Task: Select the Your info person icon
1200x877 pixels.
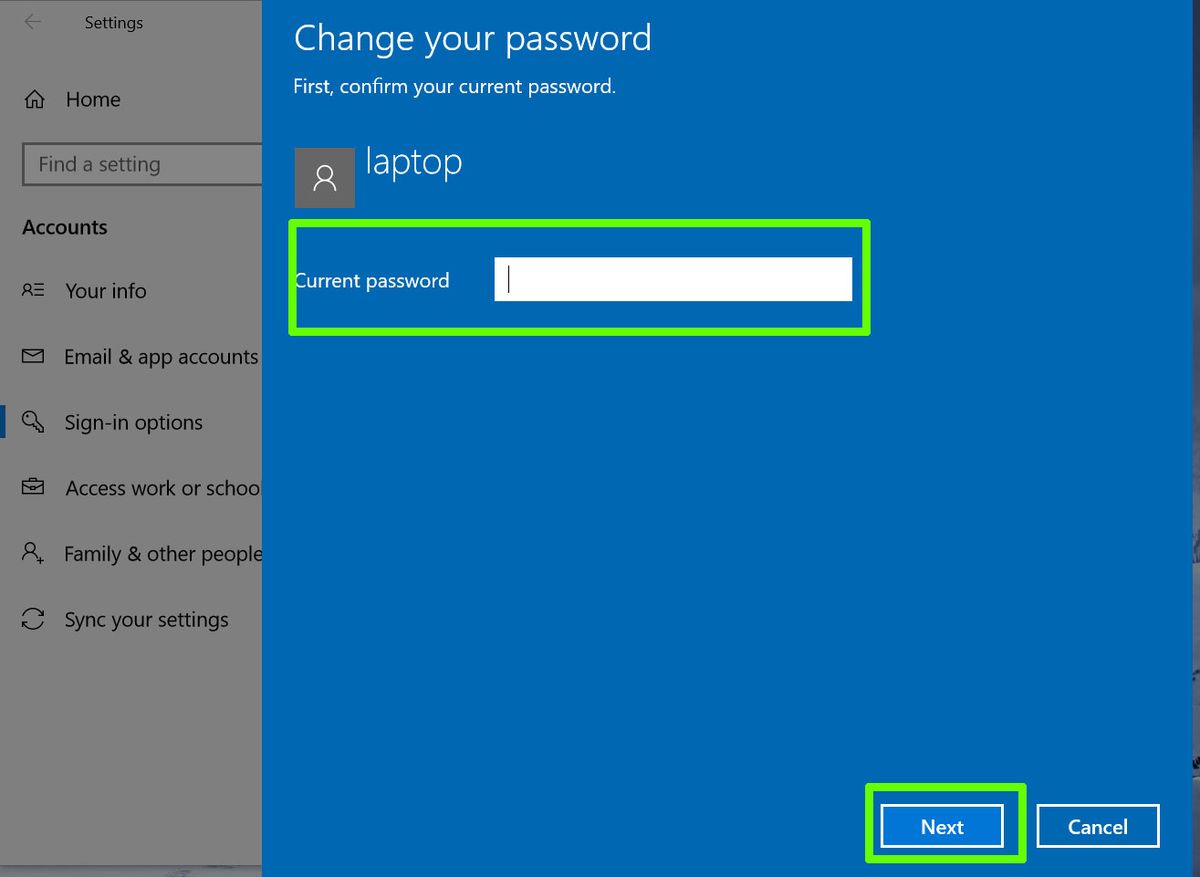Action: coord(33,291)
